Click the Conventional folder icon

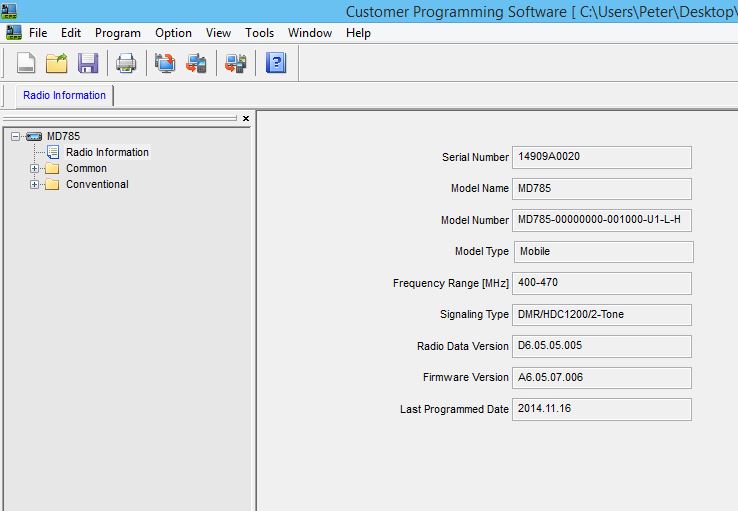pyautogui.click(x=52, y=184)
